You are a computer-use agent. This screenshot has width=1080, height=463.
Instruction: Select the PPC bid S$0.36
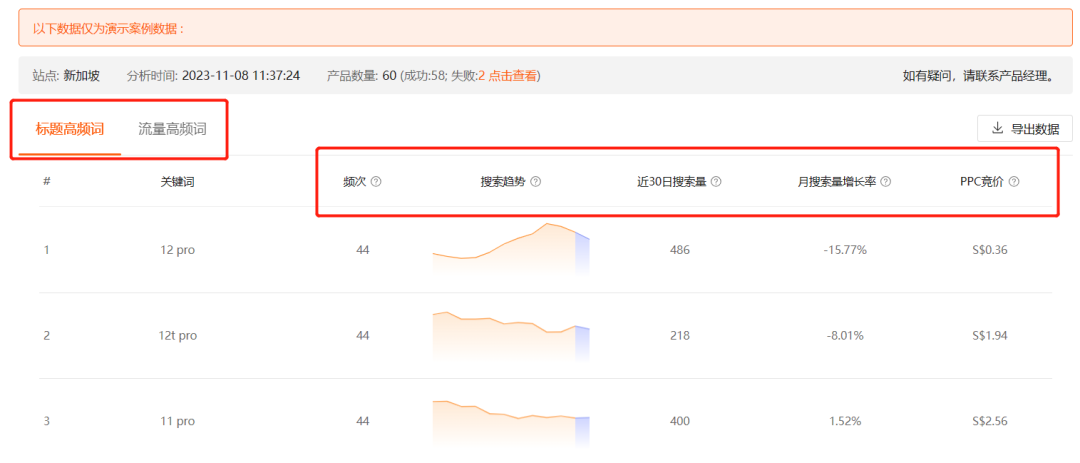(x=990, y=250)
